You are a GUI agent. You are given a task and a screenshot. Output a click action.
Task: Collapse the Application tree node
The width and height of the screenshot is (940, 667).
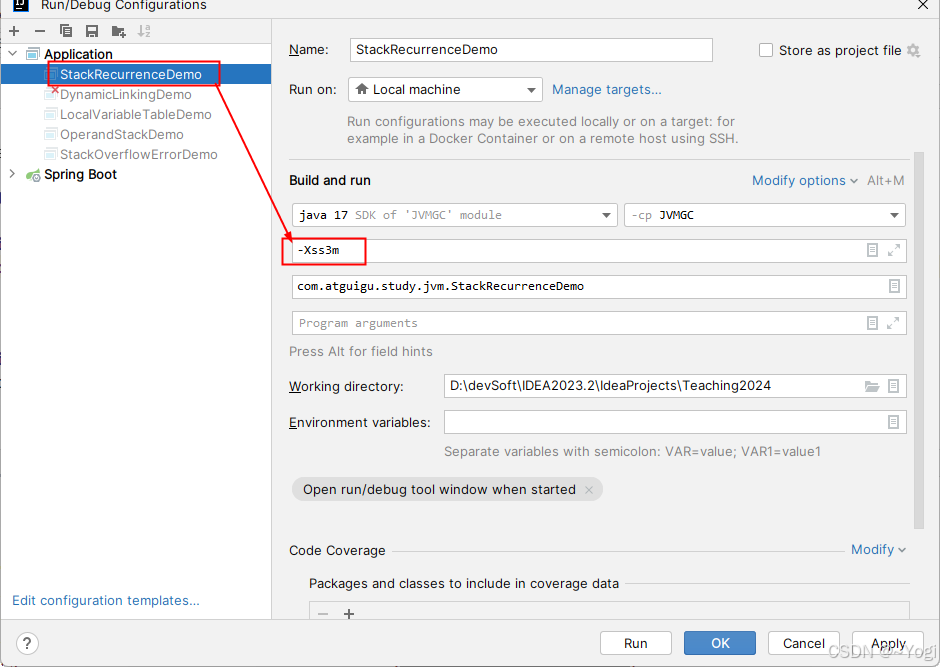coord(12,54)
